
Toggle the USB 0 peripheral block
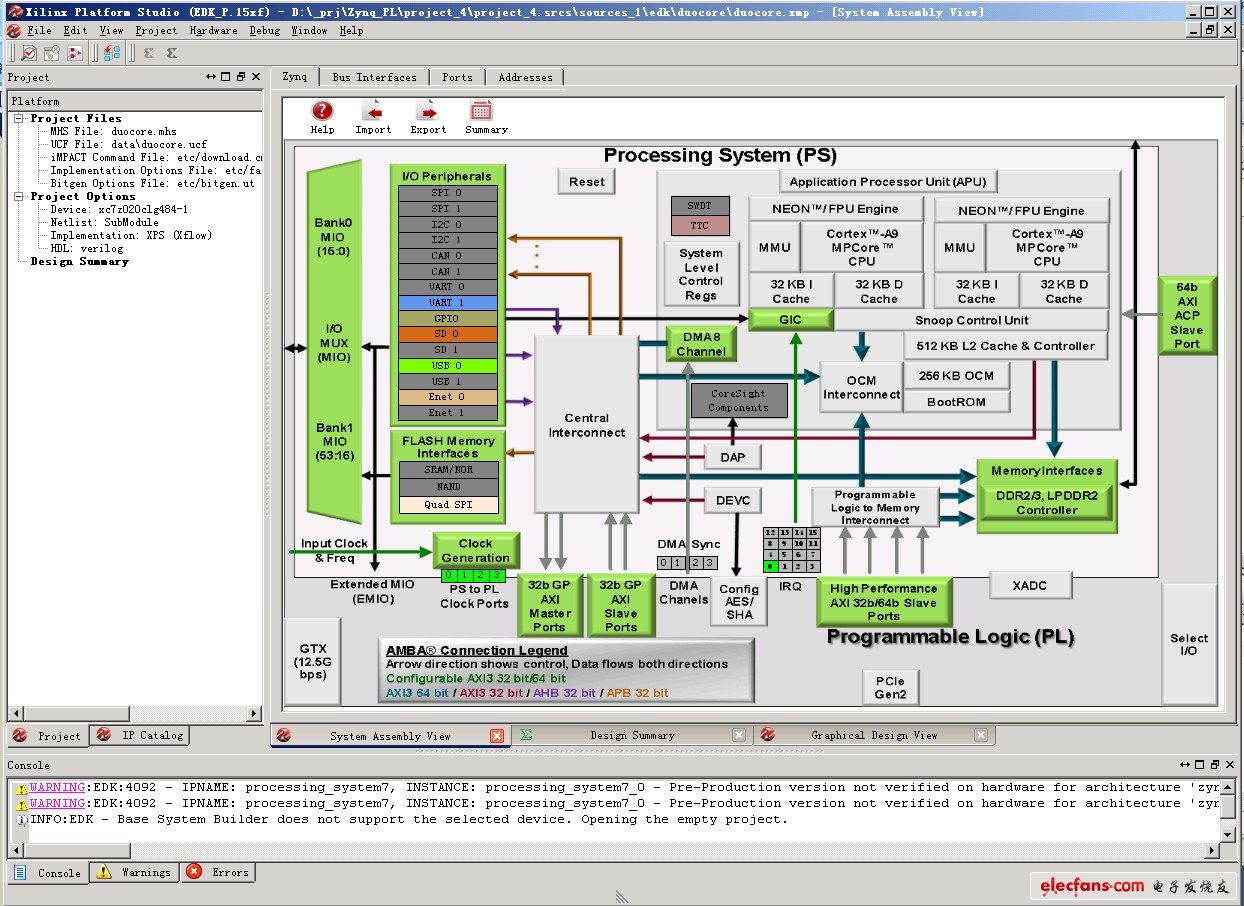(446, 366)
